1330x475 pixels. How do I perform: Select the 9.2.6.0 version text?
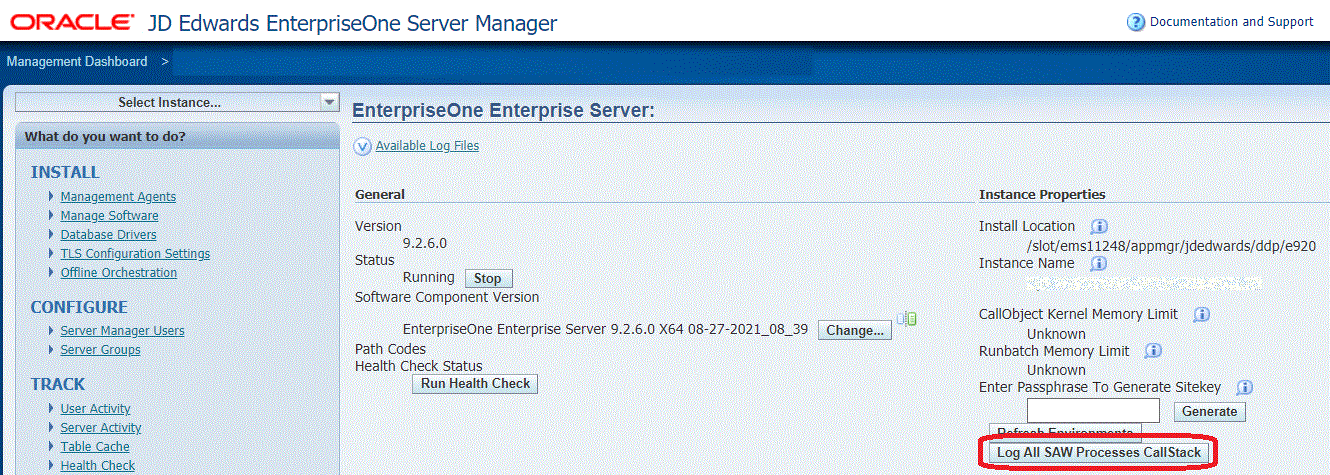pyautogui.click(x=424, y=243)
